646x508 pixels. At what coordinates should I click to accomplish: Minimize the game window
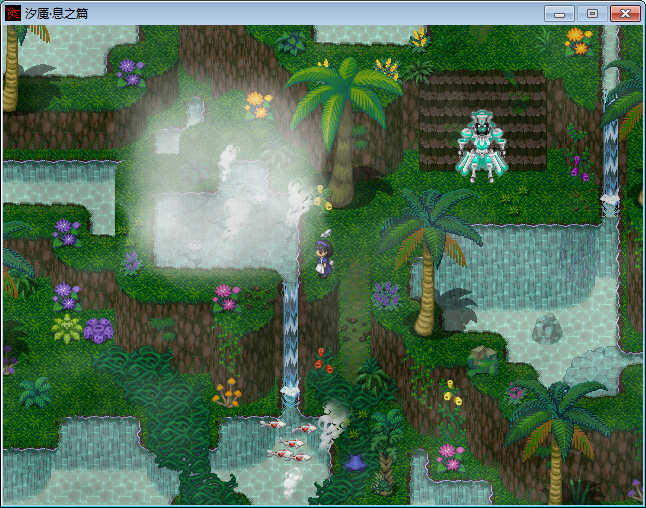point(559,13)
